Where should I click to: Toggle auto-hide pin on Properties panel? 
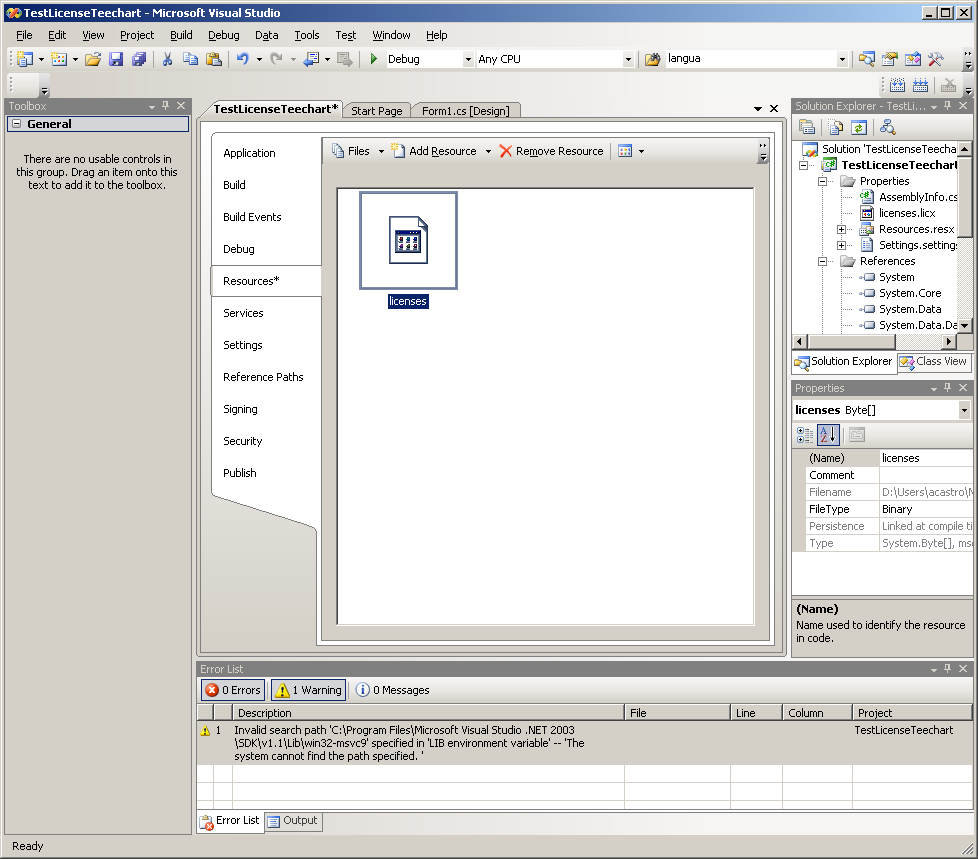pyautogui.click(x=947, y=388)
